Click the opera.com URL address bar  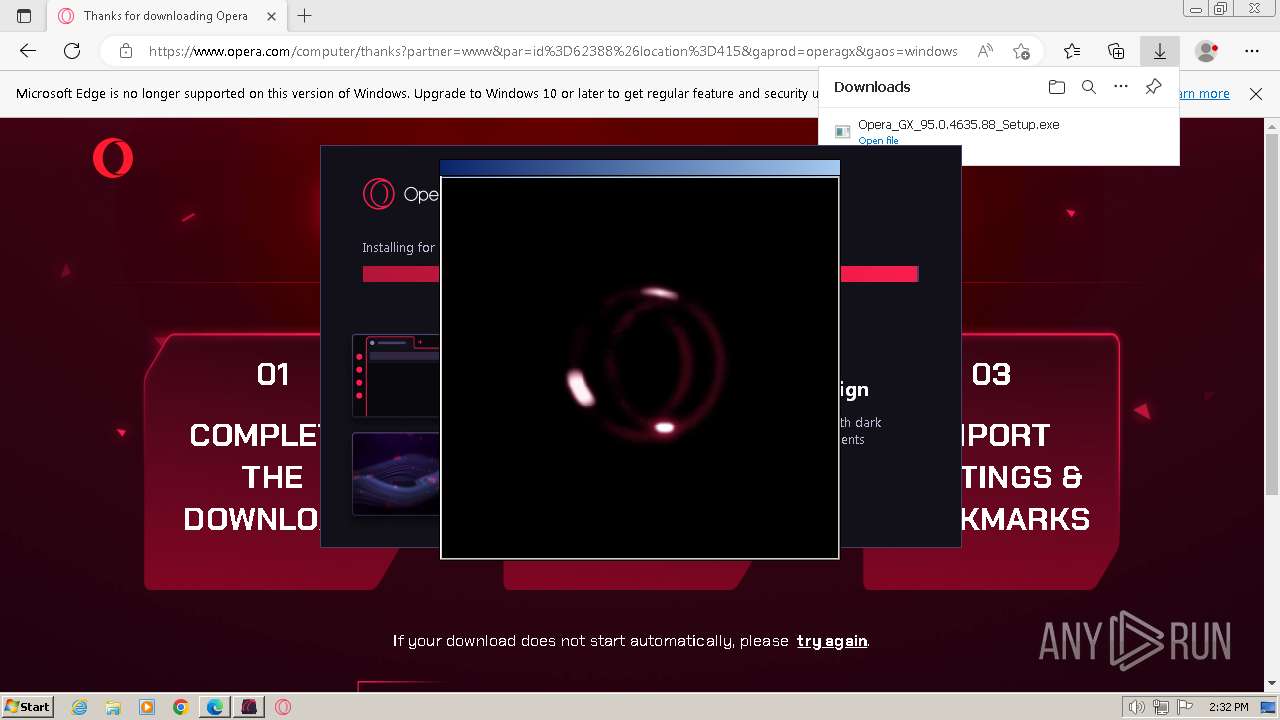point(553,51)
